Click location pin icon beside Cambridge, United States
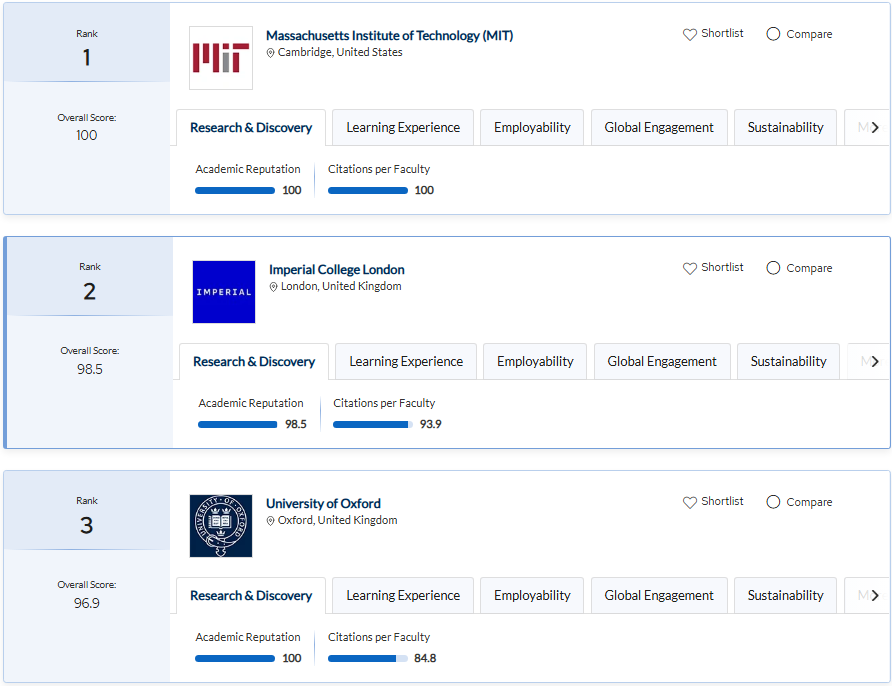 click(271, 53)
